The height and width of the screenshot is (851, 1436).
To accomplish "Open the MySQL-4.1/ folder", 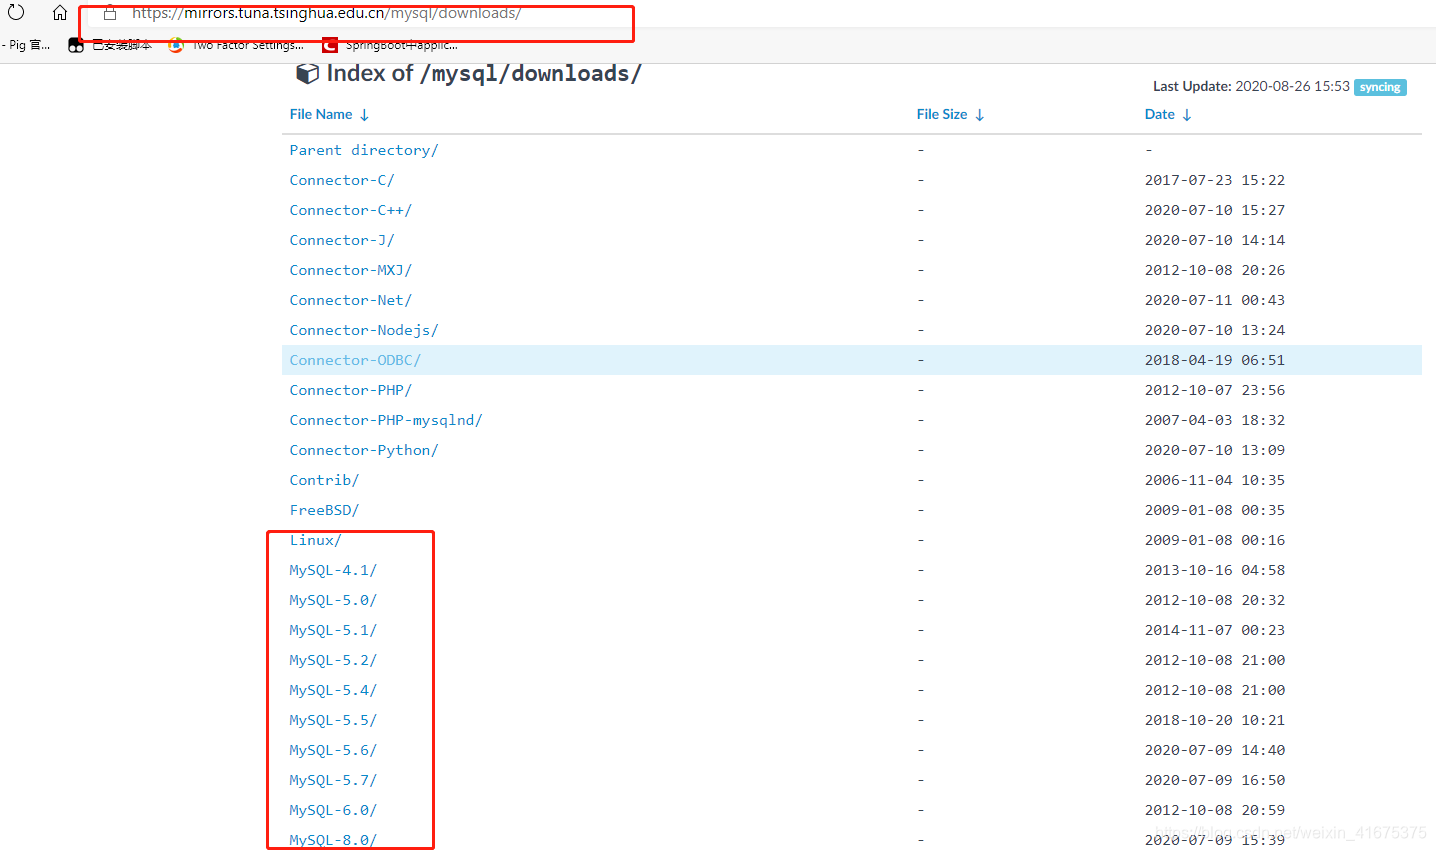I will 333,570.
